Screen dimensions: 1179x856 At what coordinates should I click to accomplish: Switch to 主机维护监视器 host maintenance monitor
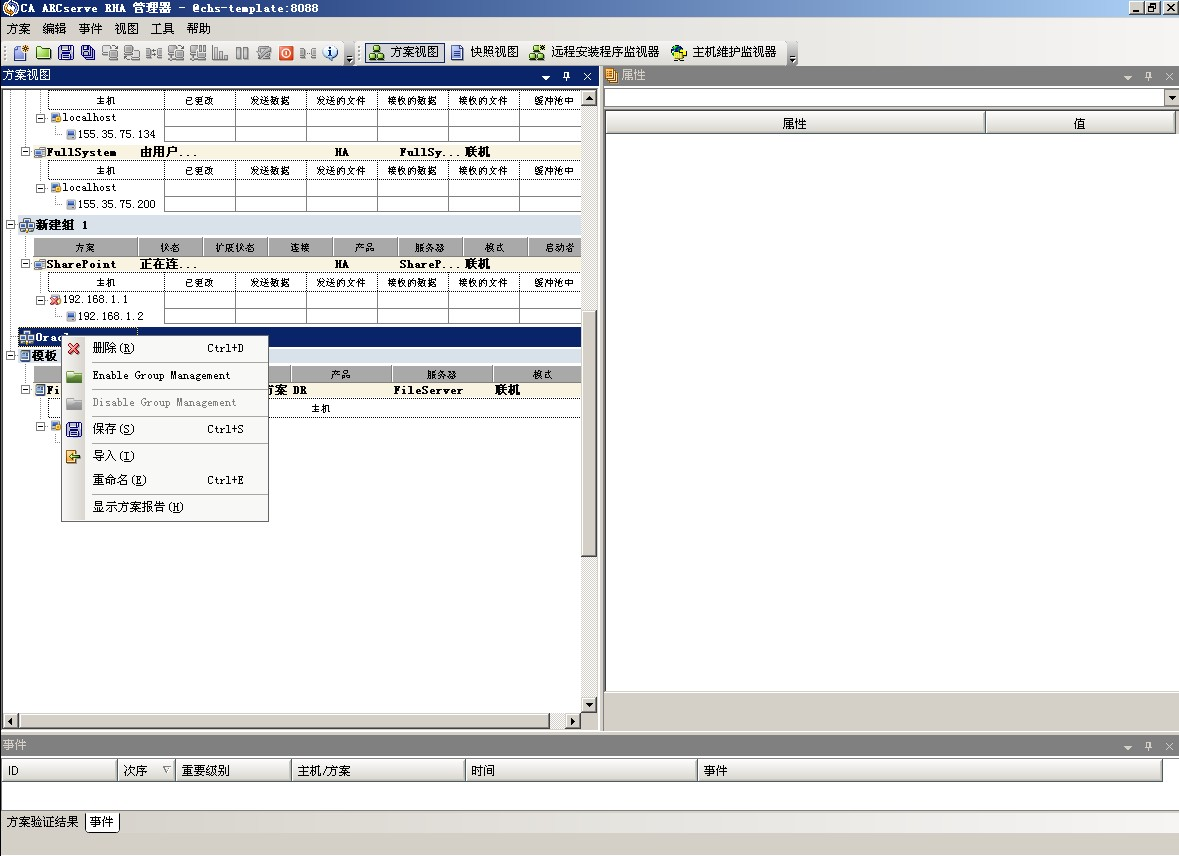click(723, 52)
